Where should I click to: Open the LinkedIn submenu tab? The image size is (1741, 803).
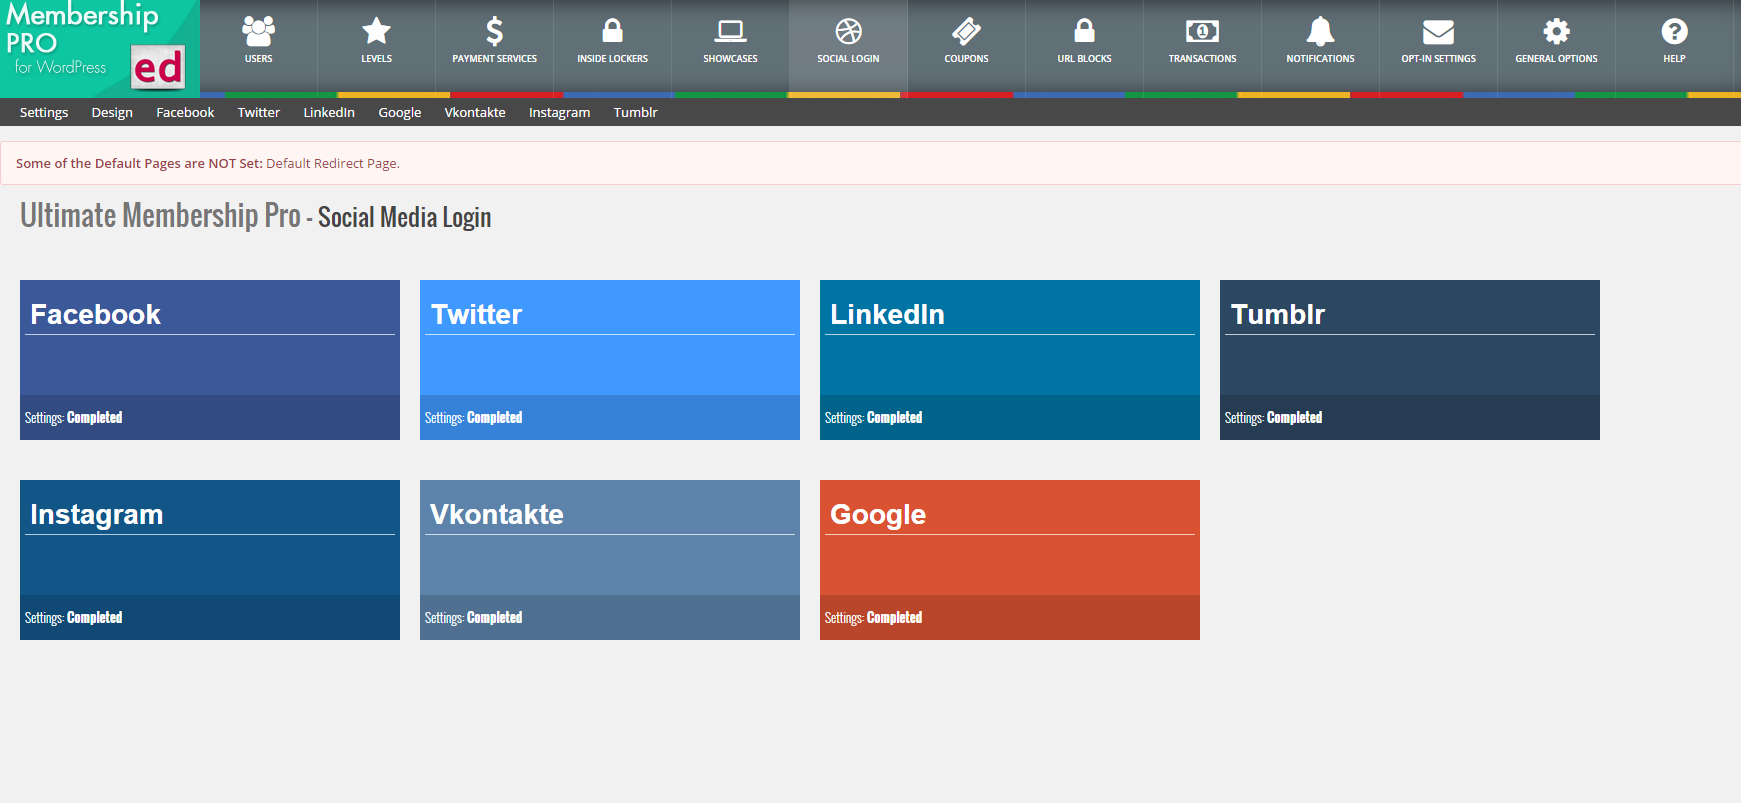[x=329, y=112]
